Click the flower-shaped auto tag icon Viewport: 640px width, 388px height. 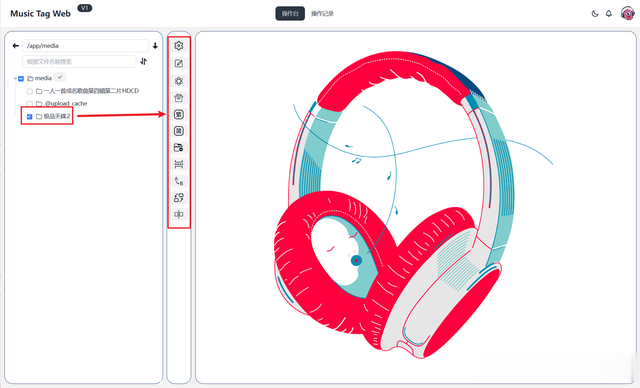click(178, 81)
